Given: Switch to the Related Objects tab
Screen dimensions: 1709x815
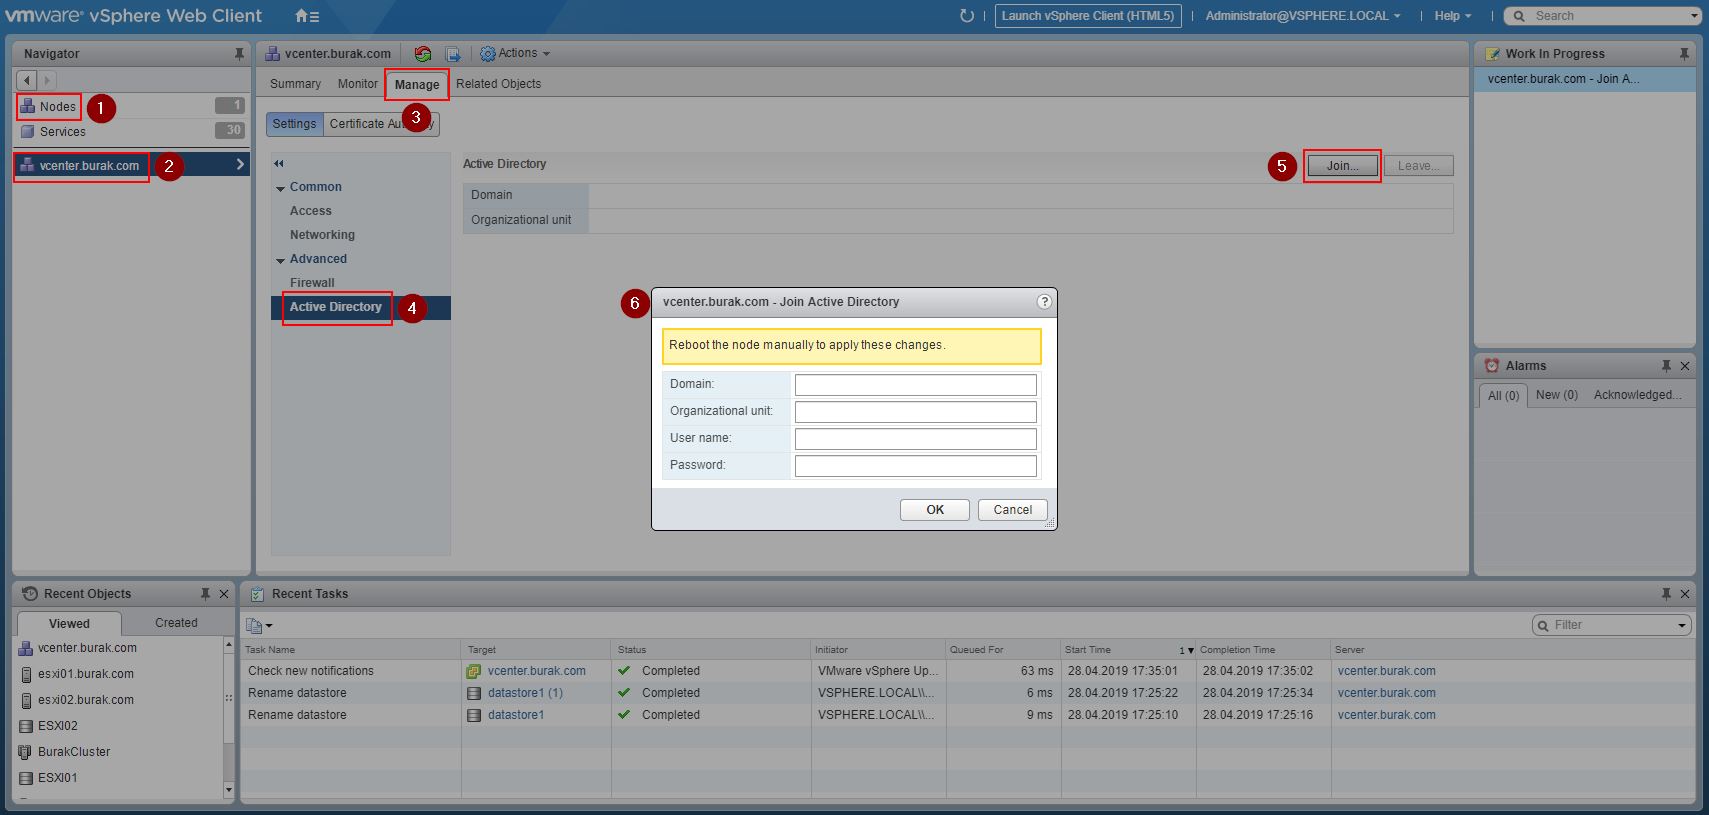Looking at the screenshot, I should (x=498, y=84).
